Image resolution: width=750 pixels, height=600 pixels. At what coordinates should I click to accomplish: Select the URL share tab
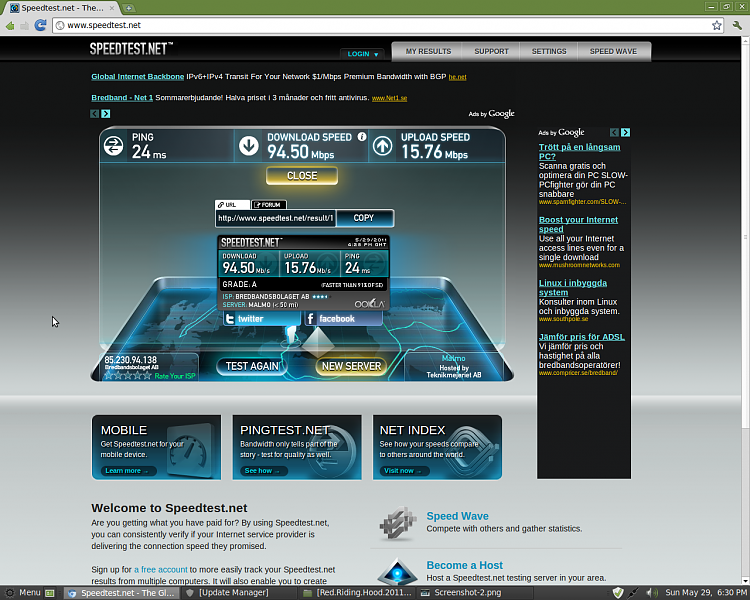click(x=232, y=205)
